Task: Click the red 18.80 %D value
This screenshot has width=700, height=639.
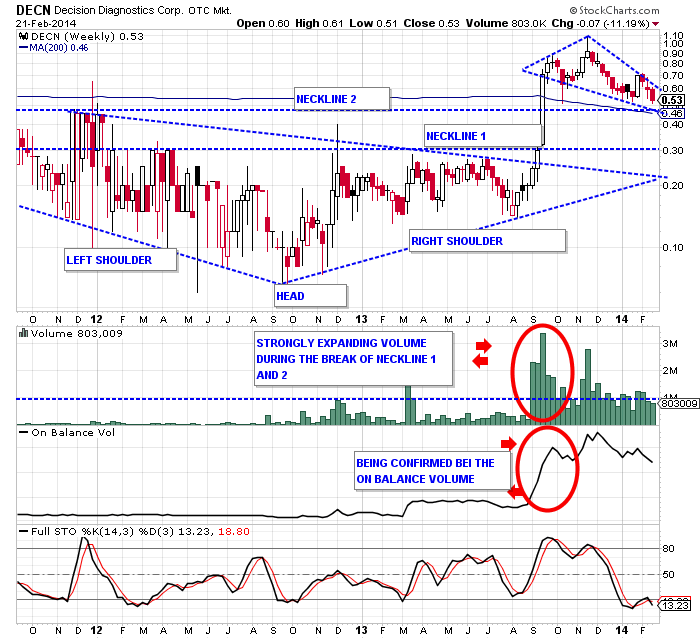Action: (233, 532)
